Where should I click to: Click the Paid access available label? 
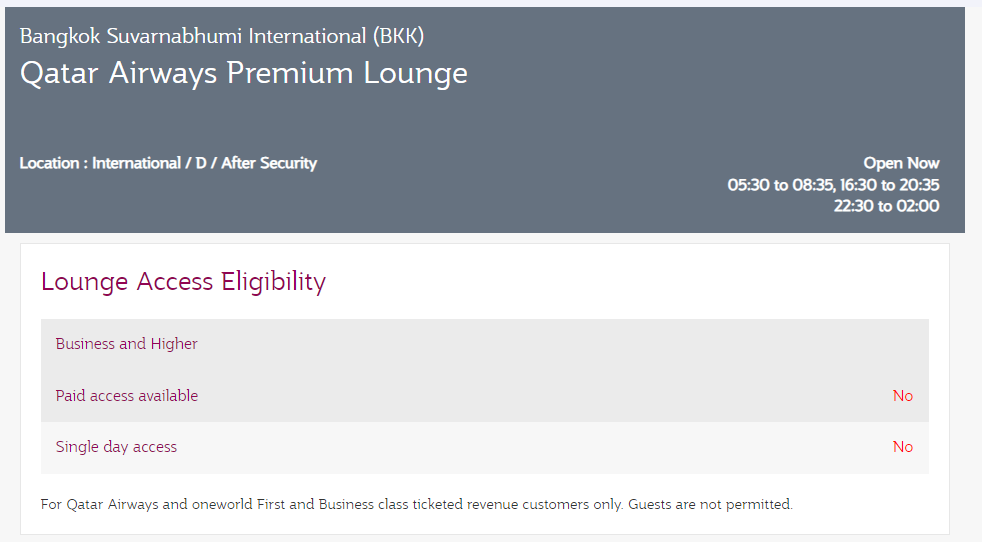(x=127, y=396)
